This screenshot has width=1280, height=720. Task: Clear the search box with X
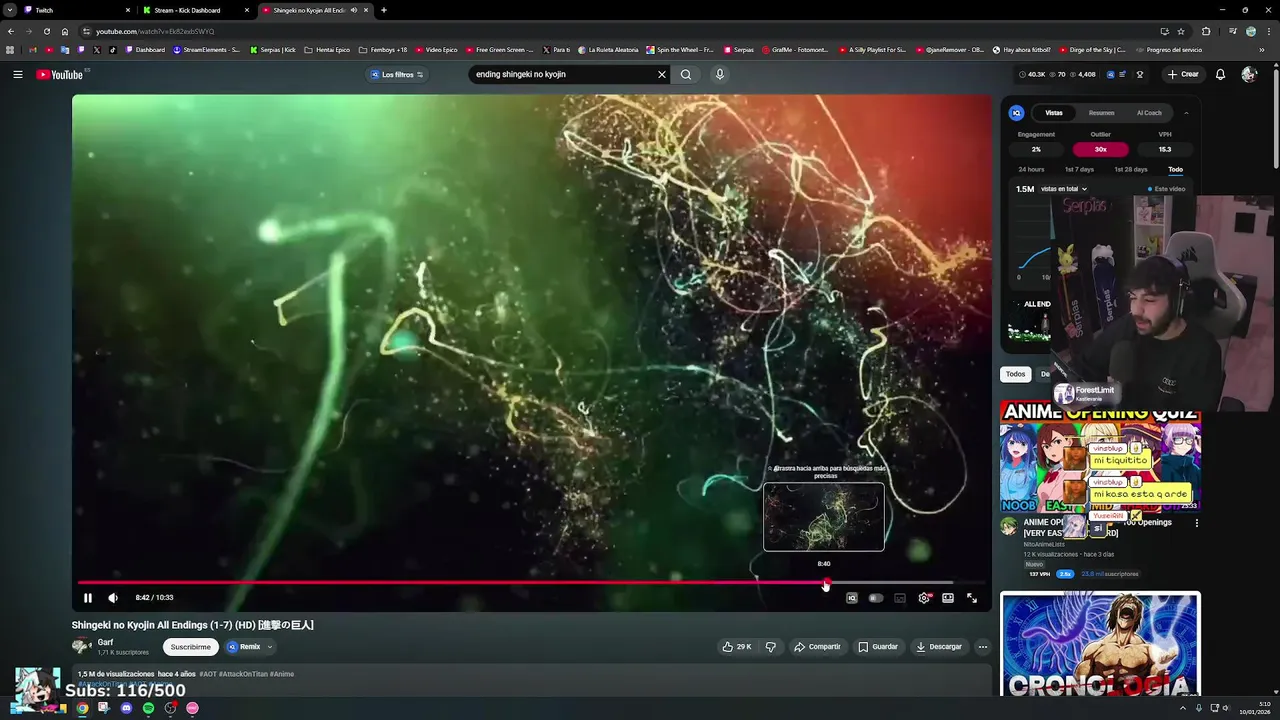[x=661, y=74]
